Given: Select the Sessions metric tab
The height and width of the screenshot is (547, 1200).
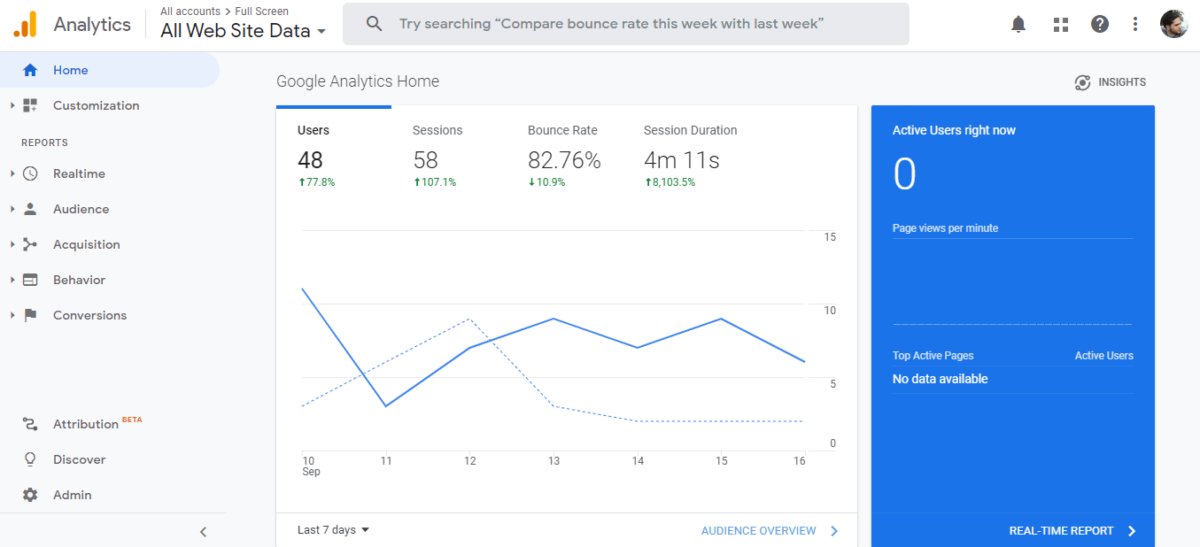Looking at the screenshot, I should tap(437, 130).
